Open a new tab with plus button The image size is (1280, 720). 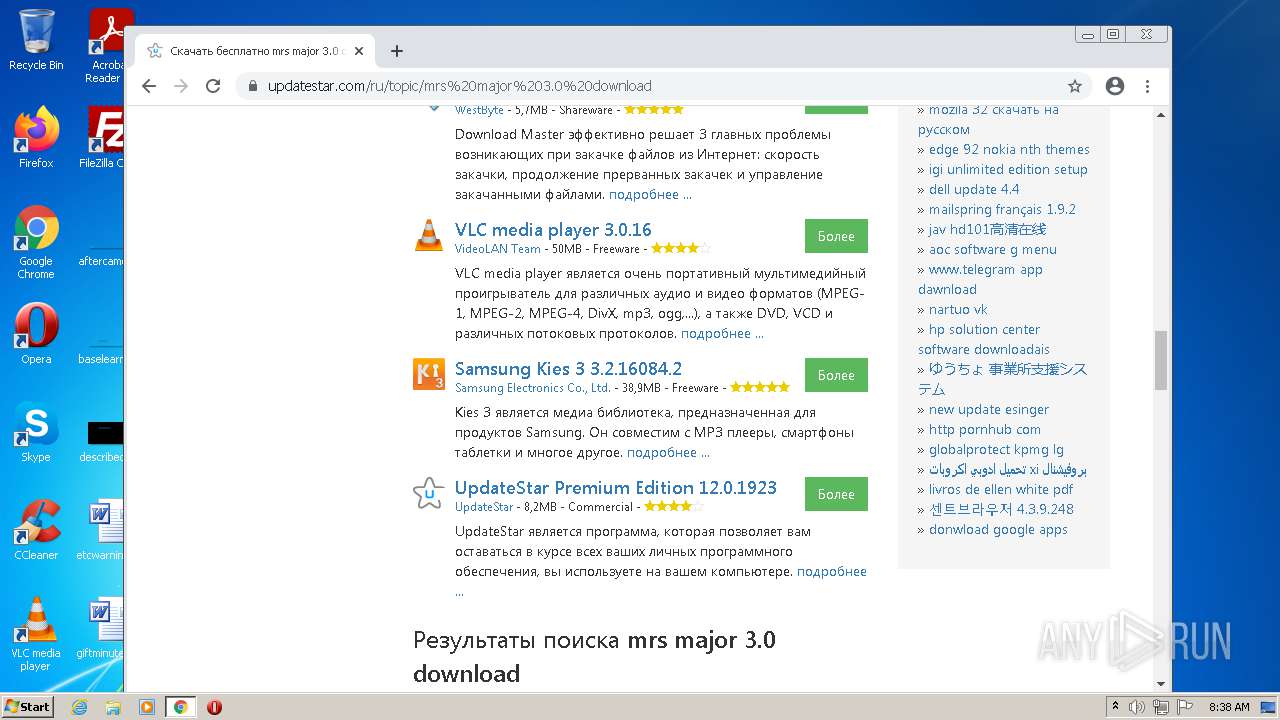tap(397, 51)
